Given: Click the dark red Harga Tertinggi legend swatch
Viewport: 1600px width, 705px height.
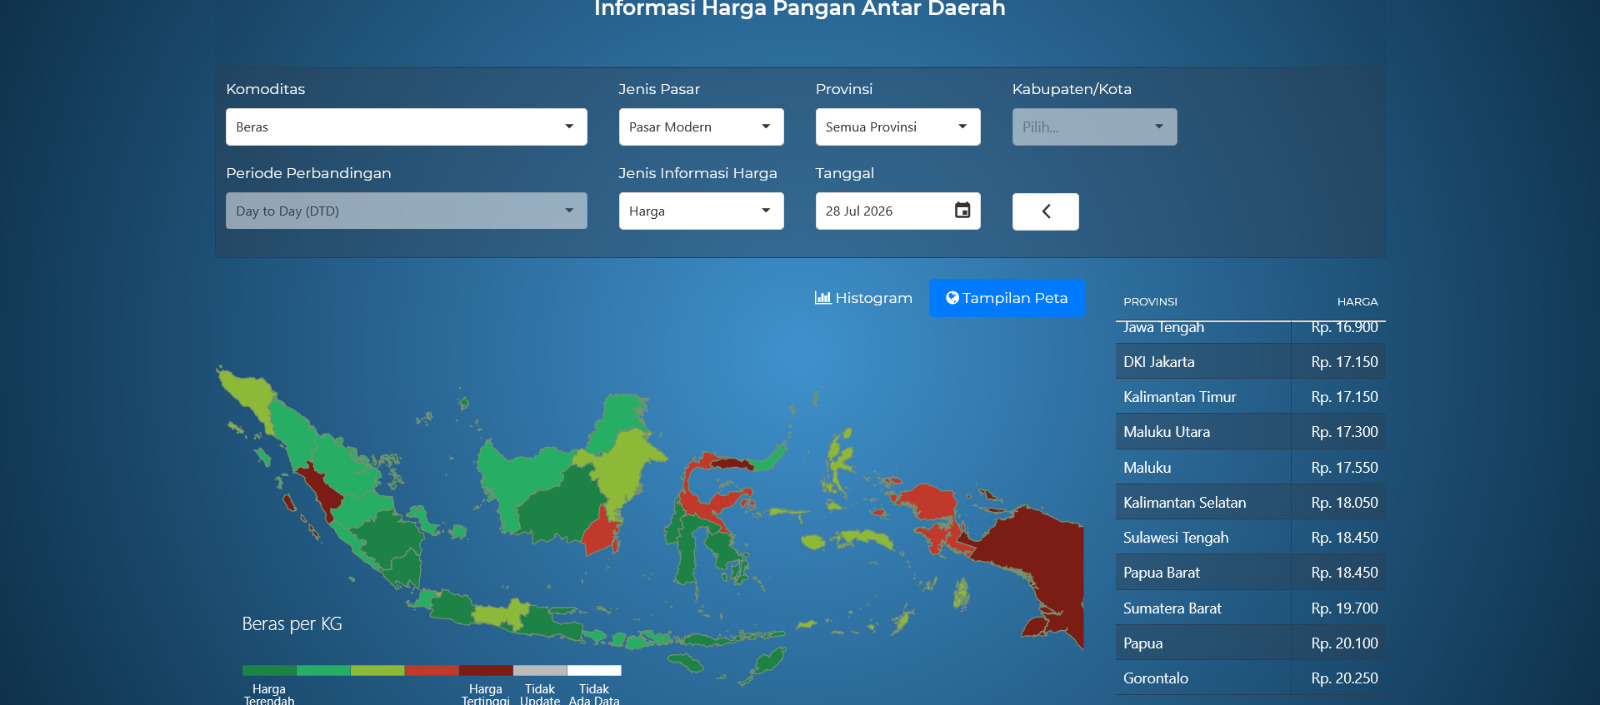Looking at the screenshot, I should (x=486, y=670).
